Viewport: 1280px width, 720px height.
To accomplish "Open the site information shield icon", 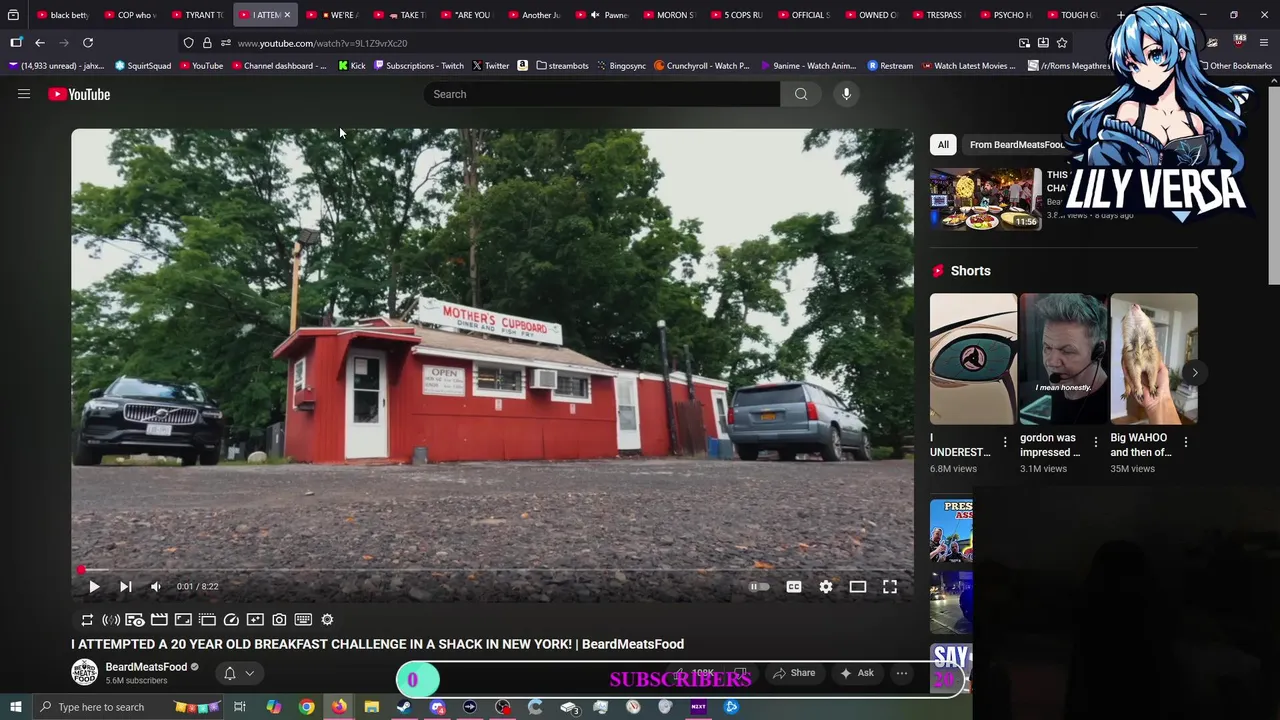I will [x=188, y=43].
